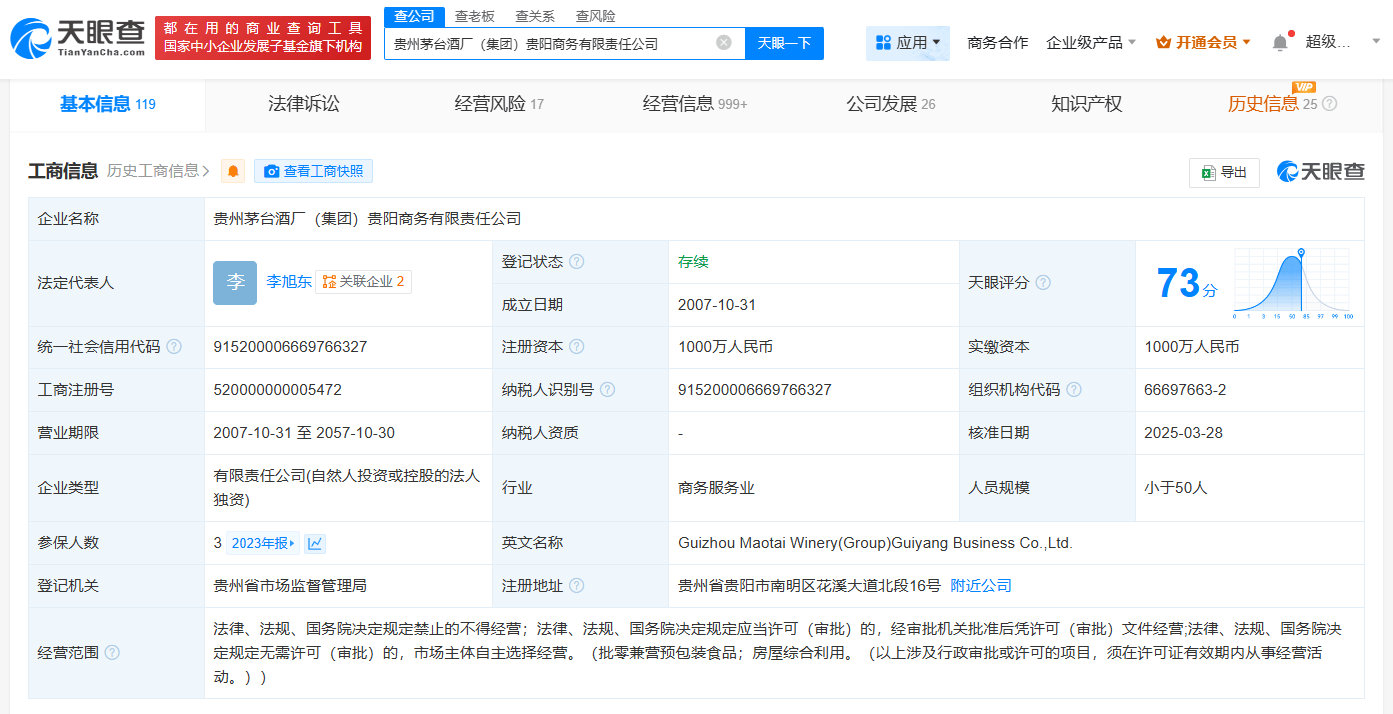1393x714 pixels.
Task: Click the 73分 score value
Action: [x=1187, y=284]
